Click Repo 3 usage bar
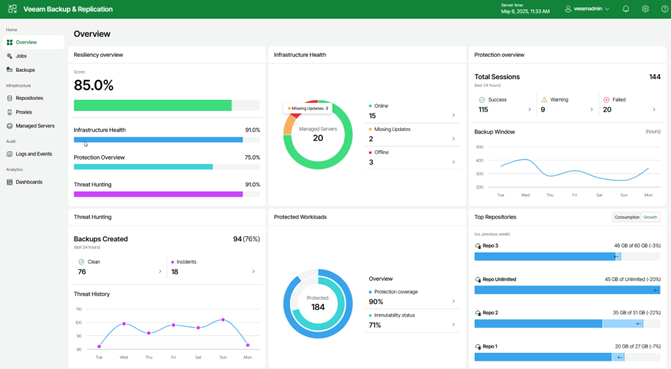This screenshot has height=369, width=671. (x=567, y=256)
